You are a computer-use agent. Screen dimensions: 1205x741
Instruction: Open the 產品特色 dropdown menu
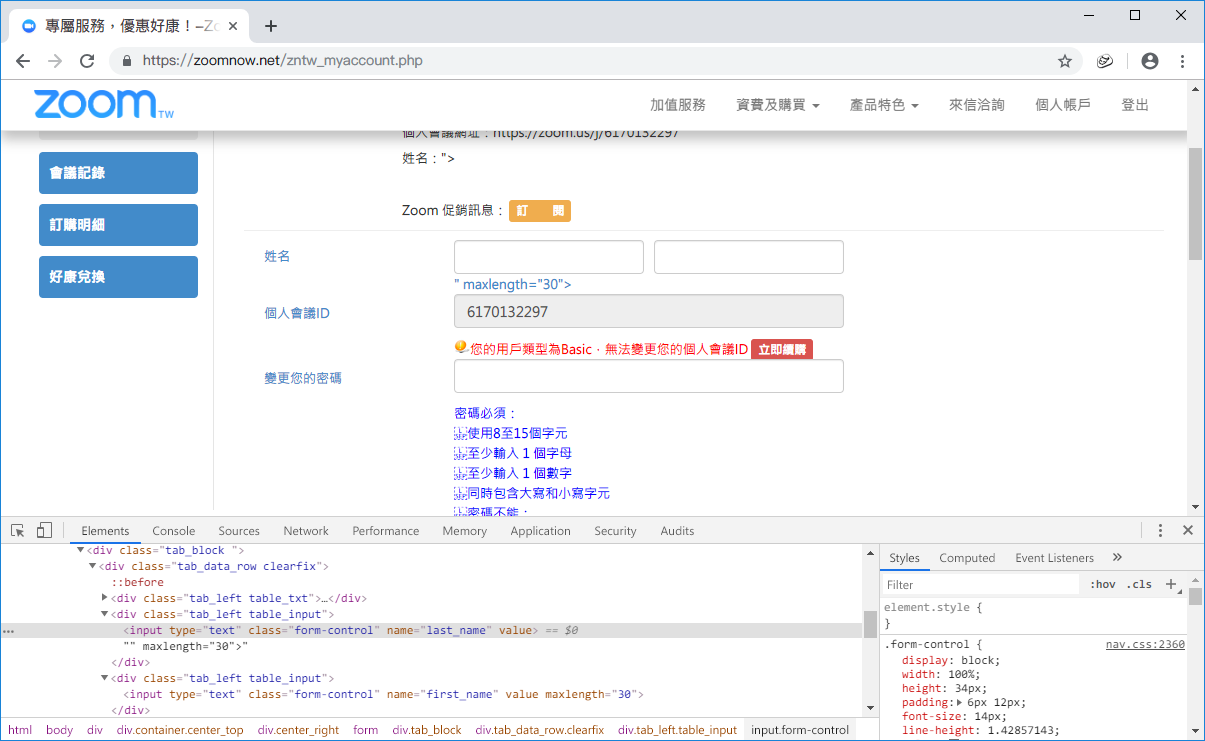884,105
